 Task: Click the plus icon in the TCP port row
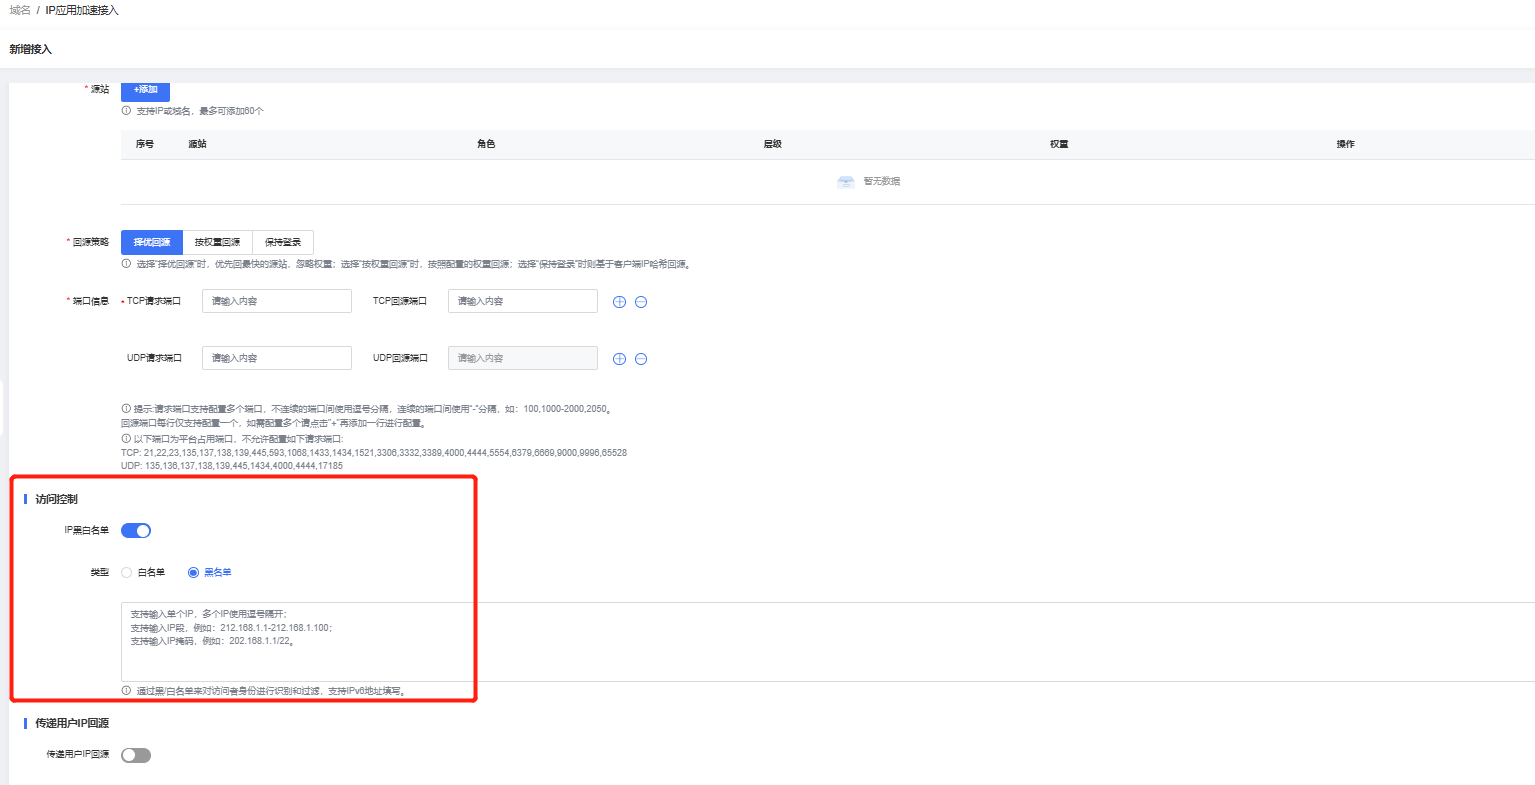[x=619, y=302]
